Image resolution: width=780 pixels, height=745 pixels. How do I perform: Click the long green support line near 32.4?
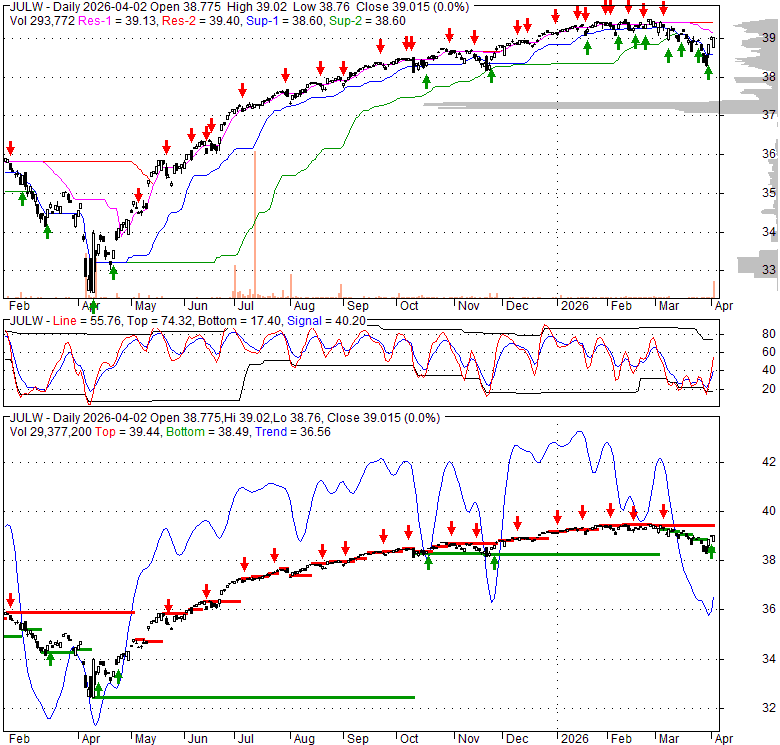pos(254,697)
